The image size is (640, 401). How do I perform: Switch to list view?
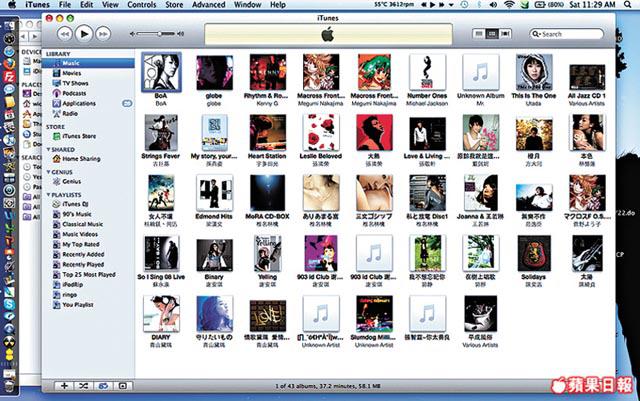click(479, 34)
